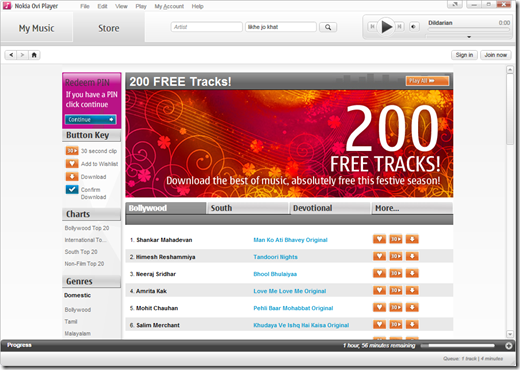Add Bhool Bhulaiyaa to wishlist
The height and width of the screenshot is (370, 520).
pos(379,273)
